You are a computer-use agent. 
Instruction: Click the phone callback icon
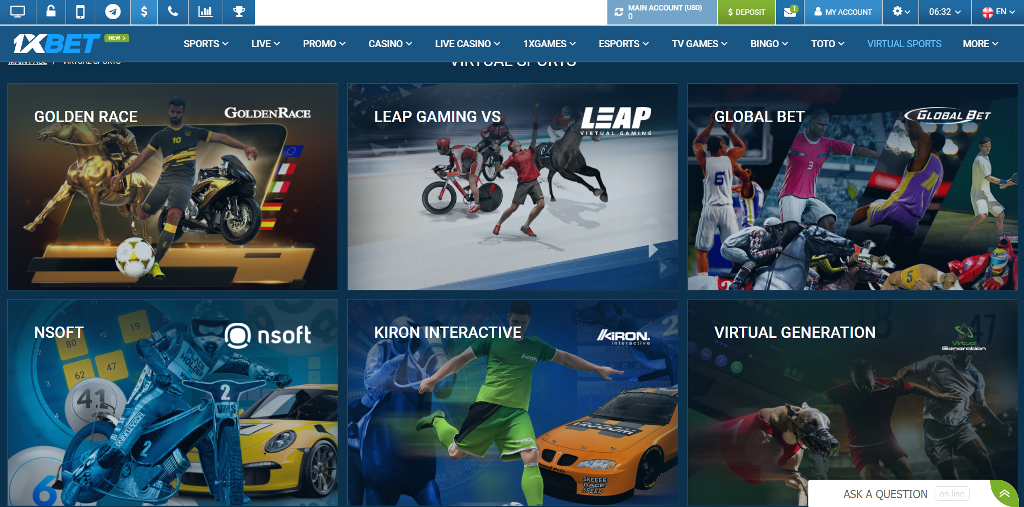point(173,12)
